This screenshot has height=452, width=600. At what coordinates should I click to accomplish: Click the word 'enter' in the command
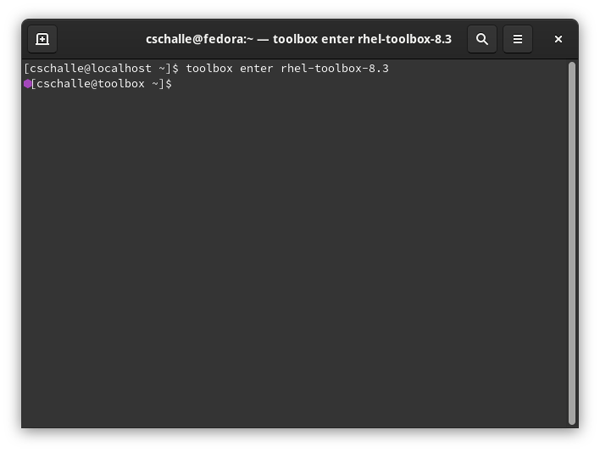(x=258, y=68)
